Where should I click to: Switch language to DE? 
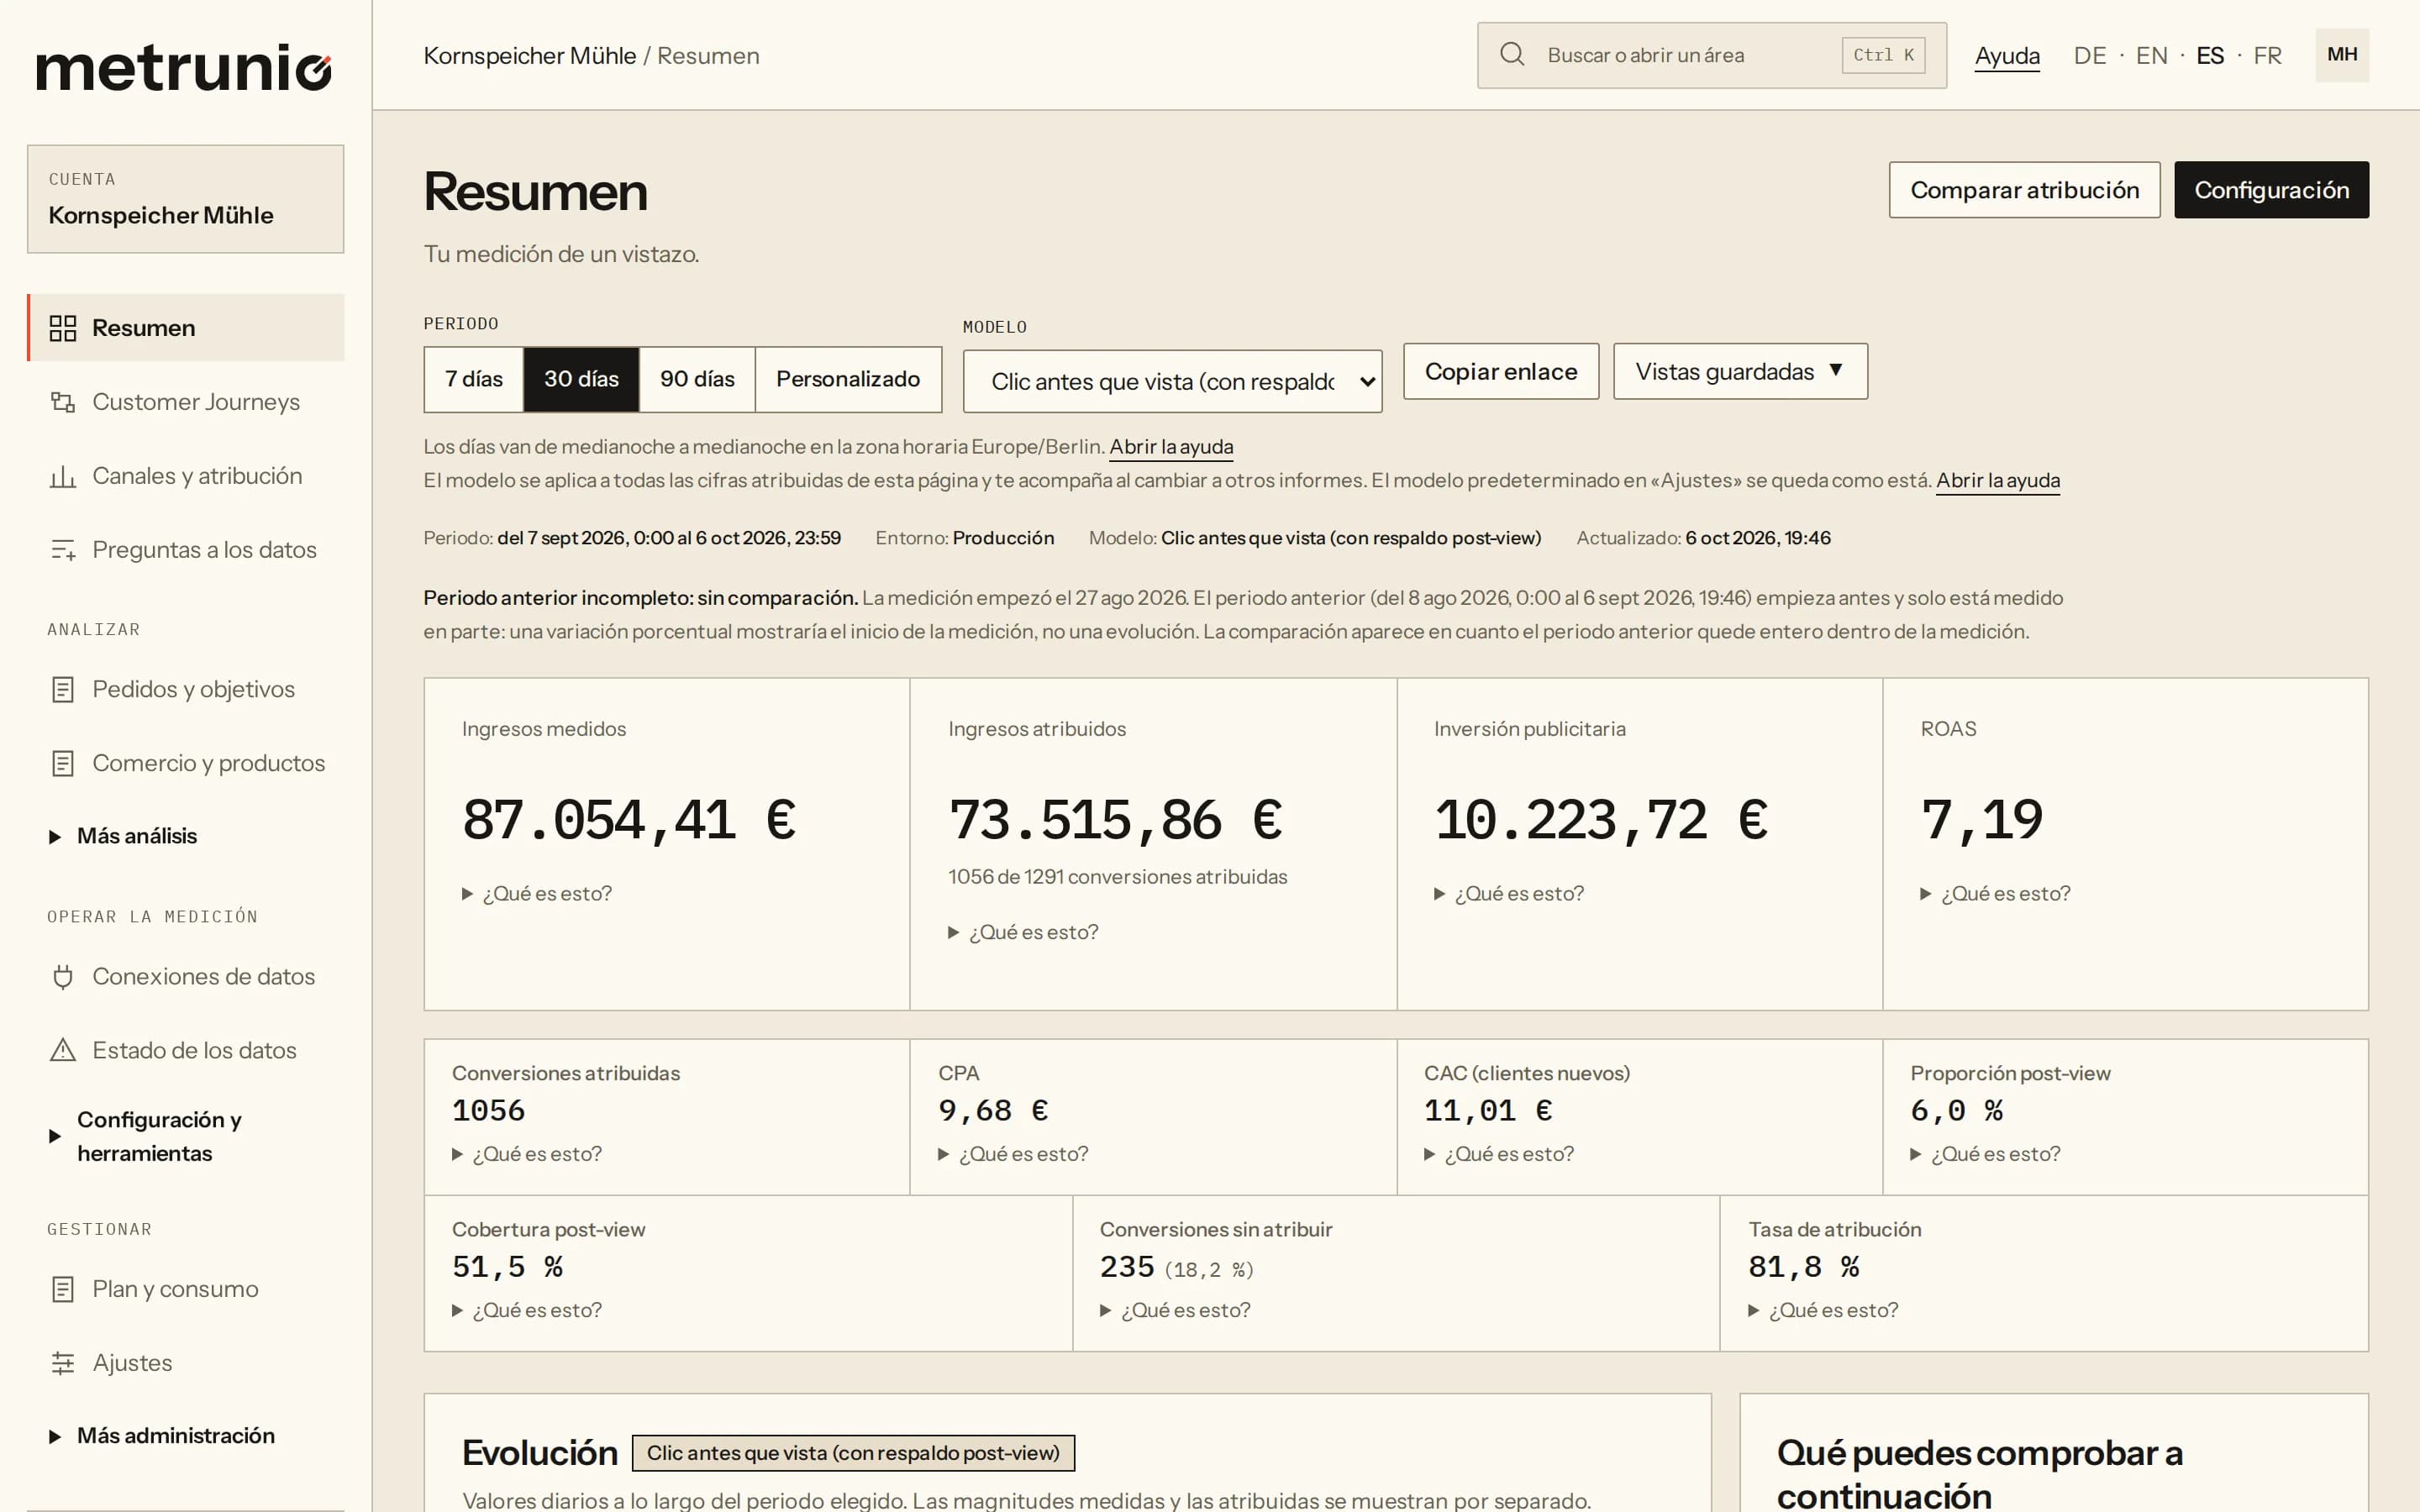(2090, 56)
